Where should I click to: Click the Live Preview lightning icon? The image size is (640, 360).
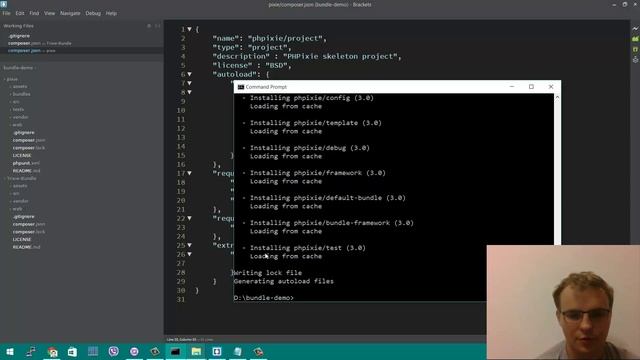click(635, 29)
